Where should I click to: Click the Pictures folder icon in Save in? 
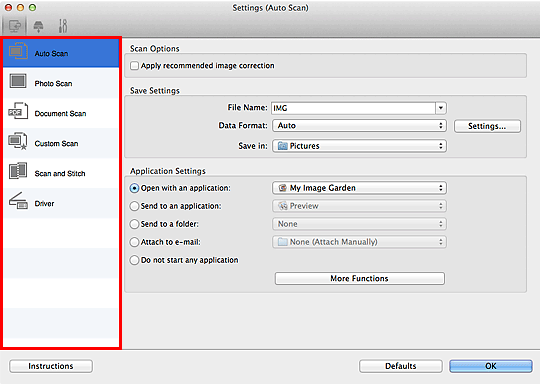pyautogui.click(x=282, y=146)
